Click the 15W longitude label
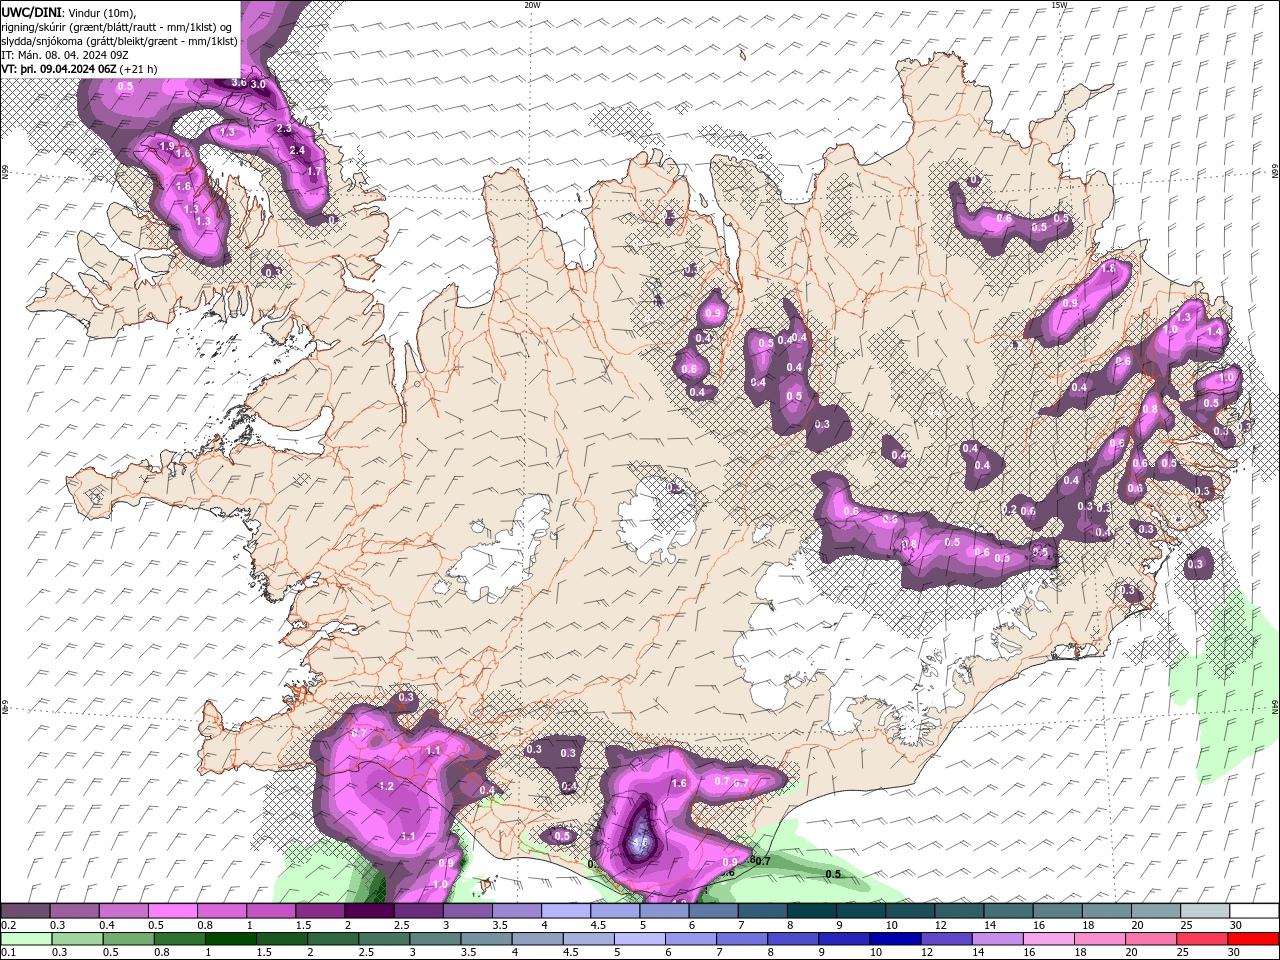1280x960 pixels. tap(1059, 5)
